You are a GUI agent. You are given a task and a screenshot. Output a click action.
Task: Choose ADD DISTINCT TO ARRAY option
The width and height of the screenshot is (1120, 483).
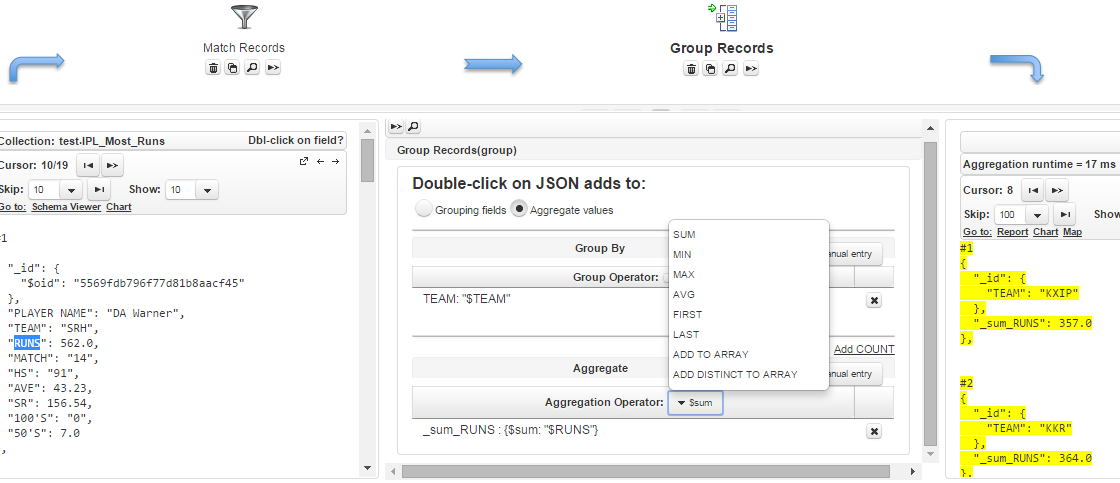(735, 374)
